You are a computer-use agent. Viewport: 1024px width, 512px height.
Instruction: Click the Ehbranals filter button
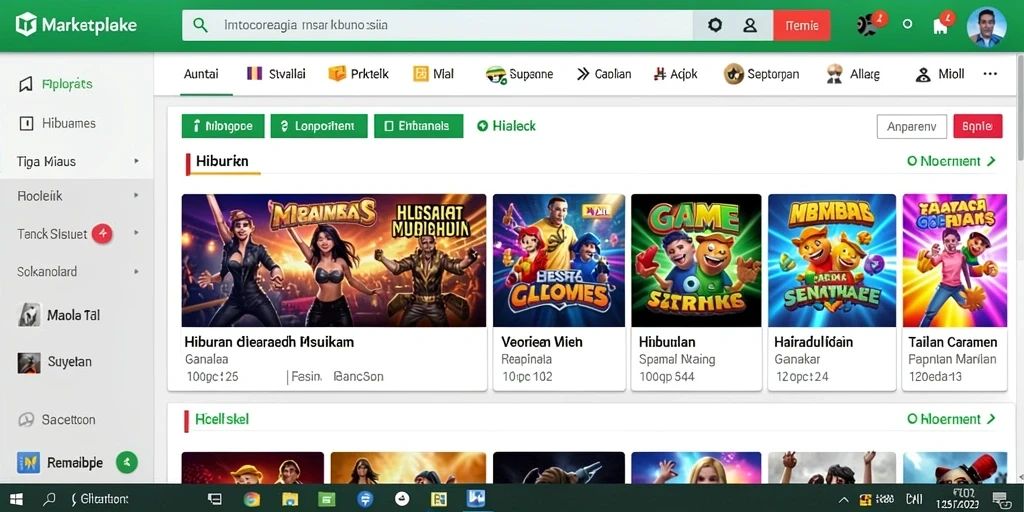(x=419, y=126)
